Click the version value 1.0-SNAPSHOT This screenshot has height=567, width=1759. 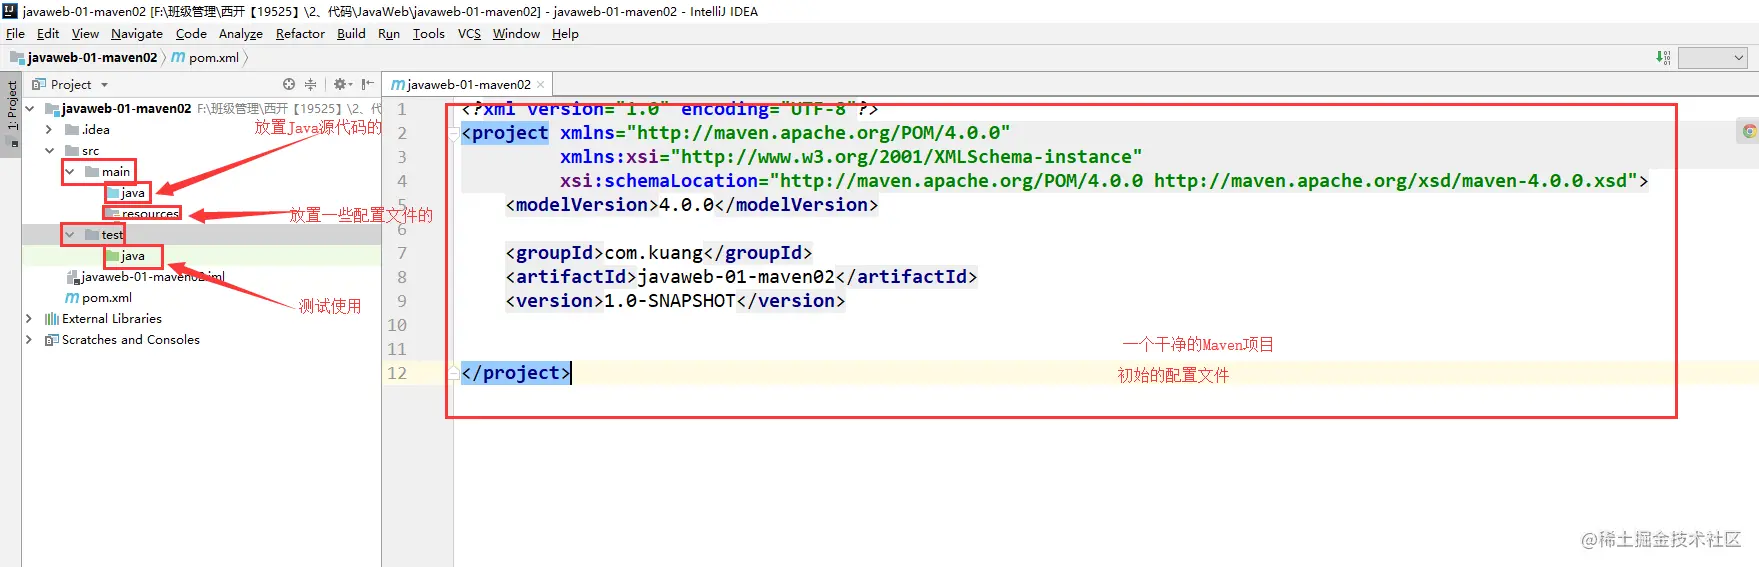(x=670, y=301)
